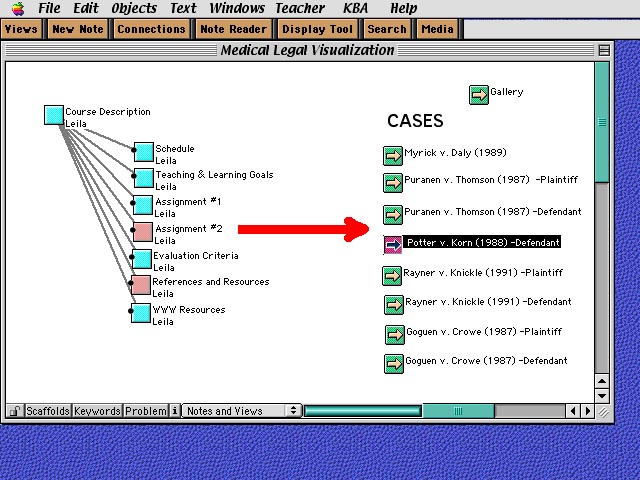The height and width of the screenshot is (480, 640).
Task: Click 'Goguen v. Crowe (1987) -Defendant' text
Action: 486,361
